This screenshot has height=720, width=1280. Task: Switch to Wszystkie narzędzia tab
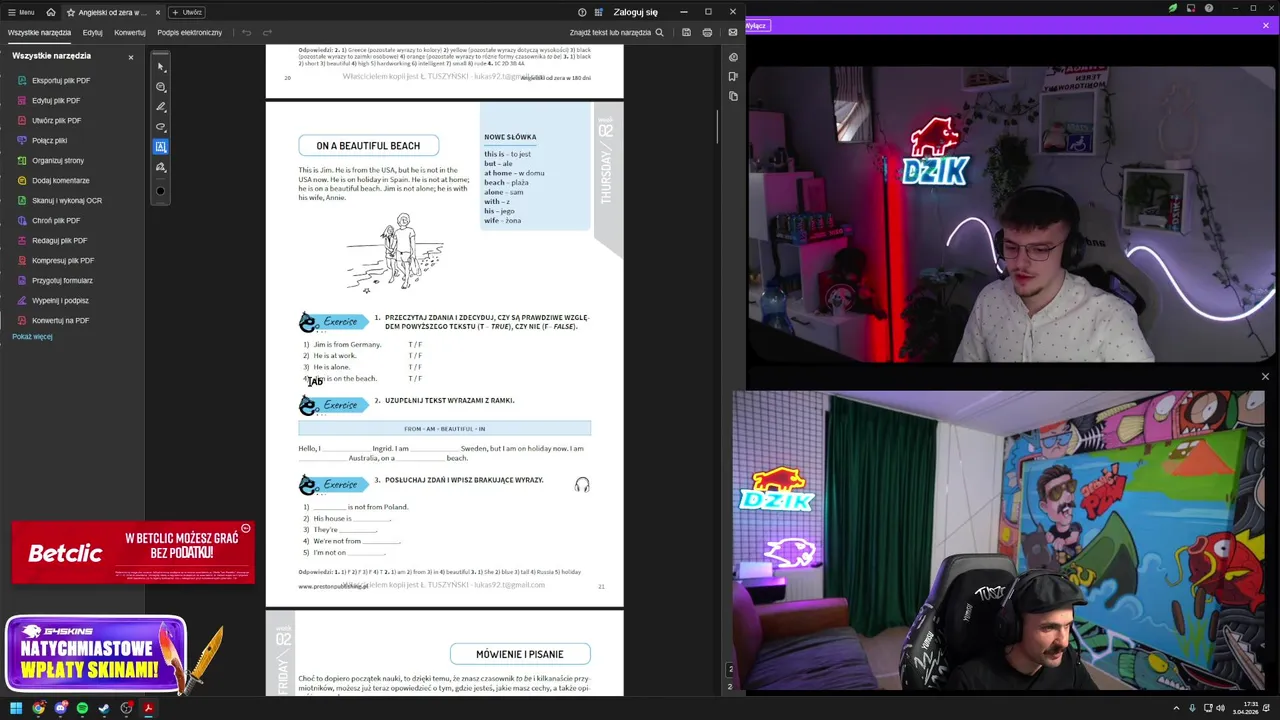[x=40, y=32]
